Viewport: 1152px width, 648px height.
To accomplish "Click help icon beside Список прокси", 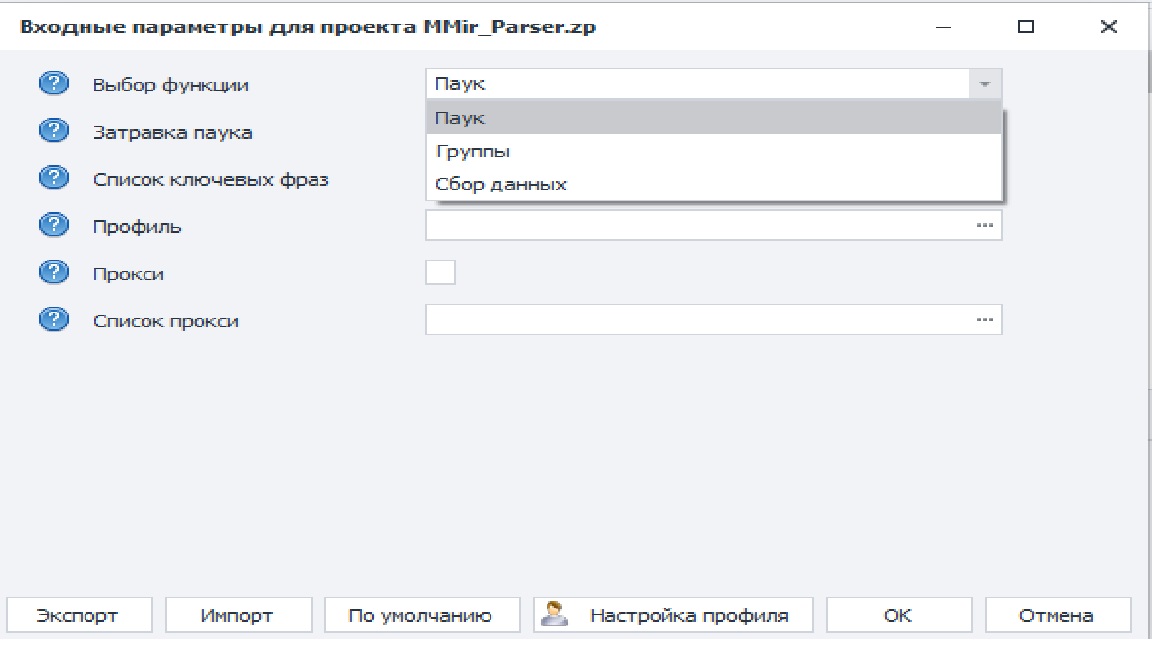I will pyautogui.click(x=53, y=321).
